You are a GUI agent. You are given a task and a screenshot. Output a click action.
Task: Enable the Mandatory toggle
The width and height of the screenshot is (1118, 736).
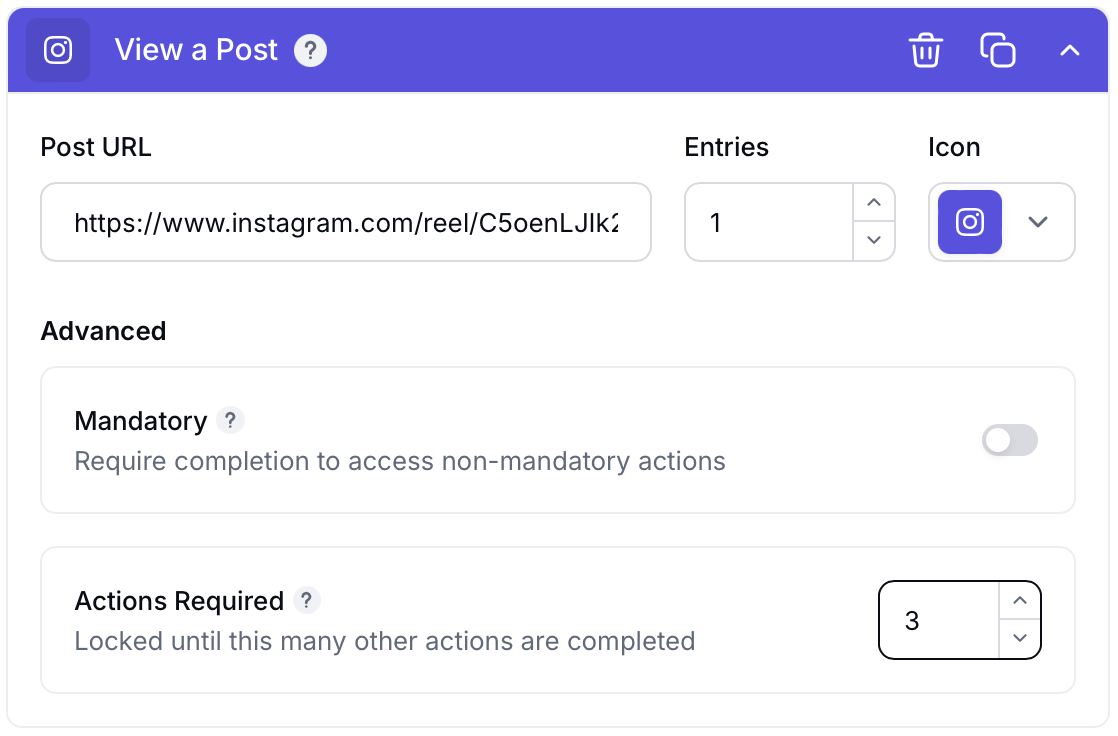[x=1010, y=440]
